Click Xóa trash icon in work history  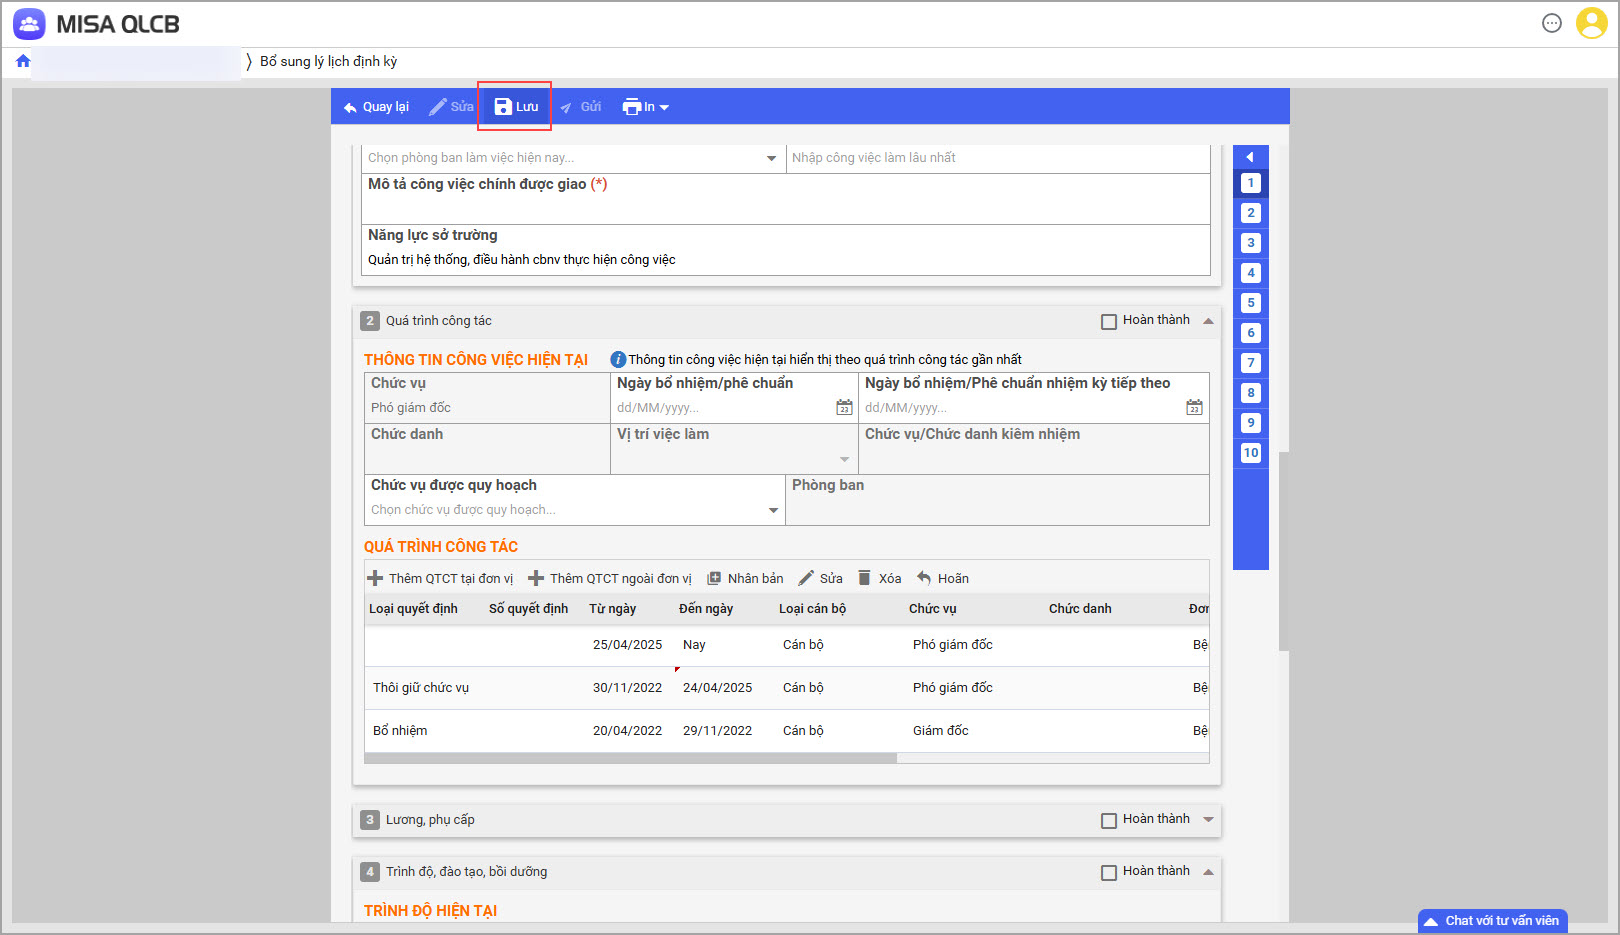(x=865, y=578)
